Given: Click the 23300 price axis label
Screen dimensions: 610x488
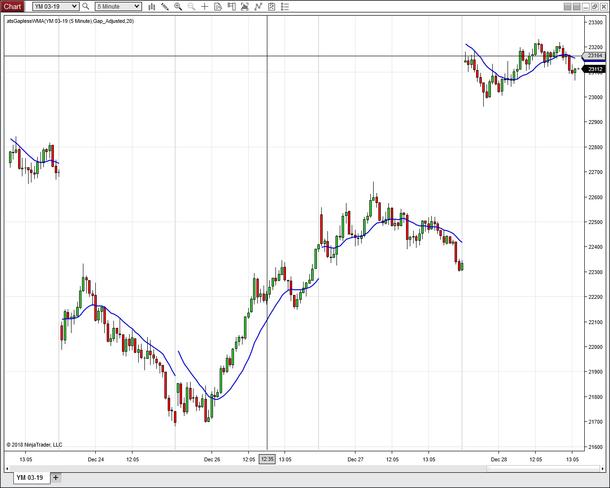Looking at the screenshot, I should click(595, 22).
